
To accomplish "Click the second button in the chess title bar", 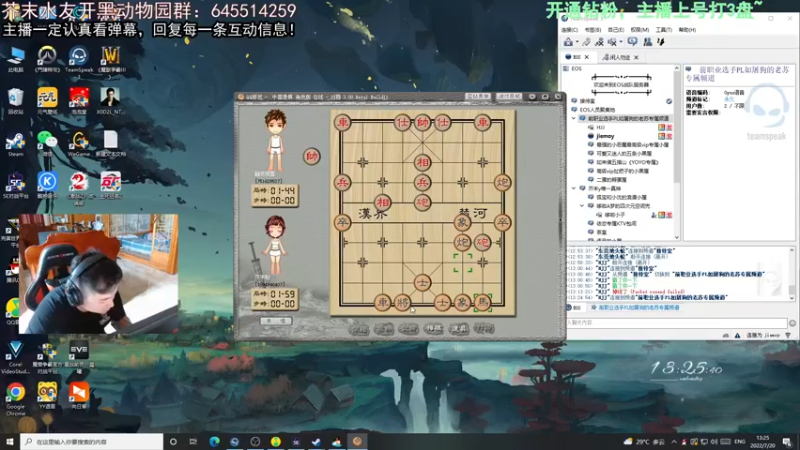I will click(509, 96).
